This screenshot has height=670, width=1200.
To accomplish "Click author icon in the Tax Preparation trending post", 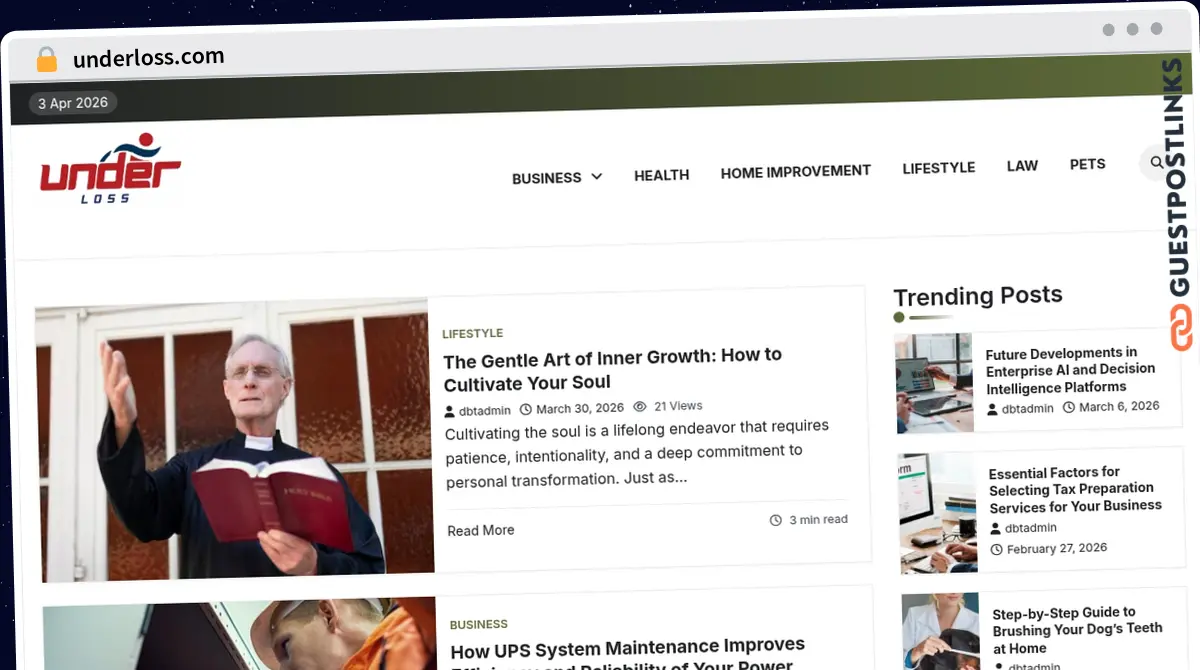I will [x=995, y=528].
